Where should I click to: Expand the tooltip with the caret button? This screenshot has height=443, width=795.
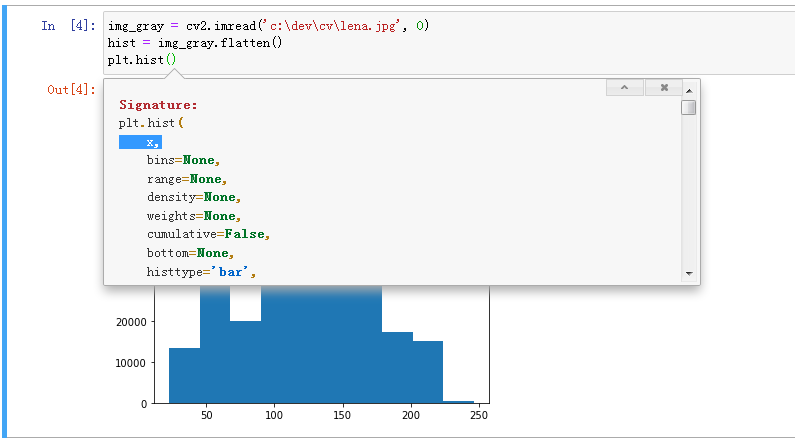(625, 88)
